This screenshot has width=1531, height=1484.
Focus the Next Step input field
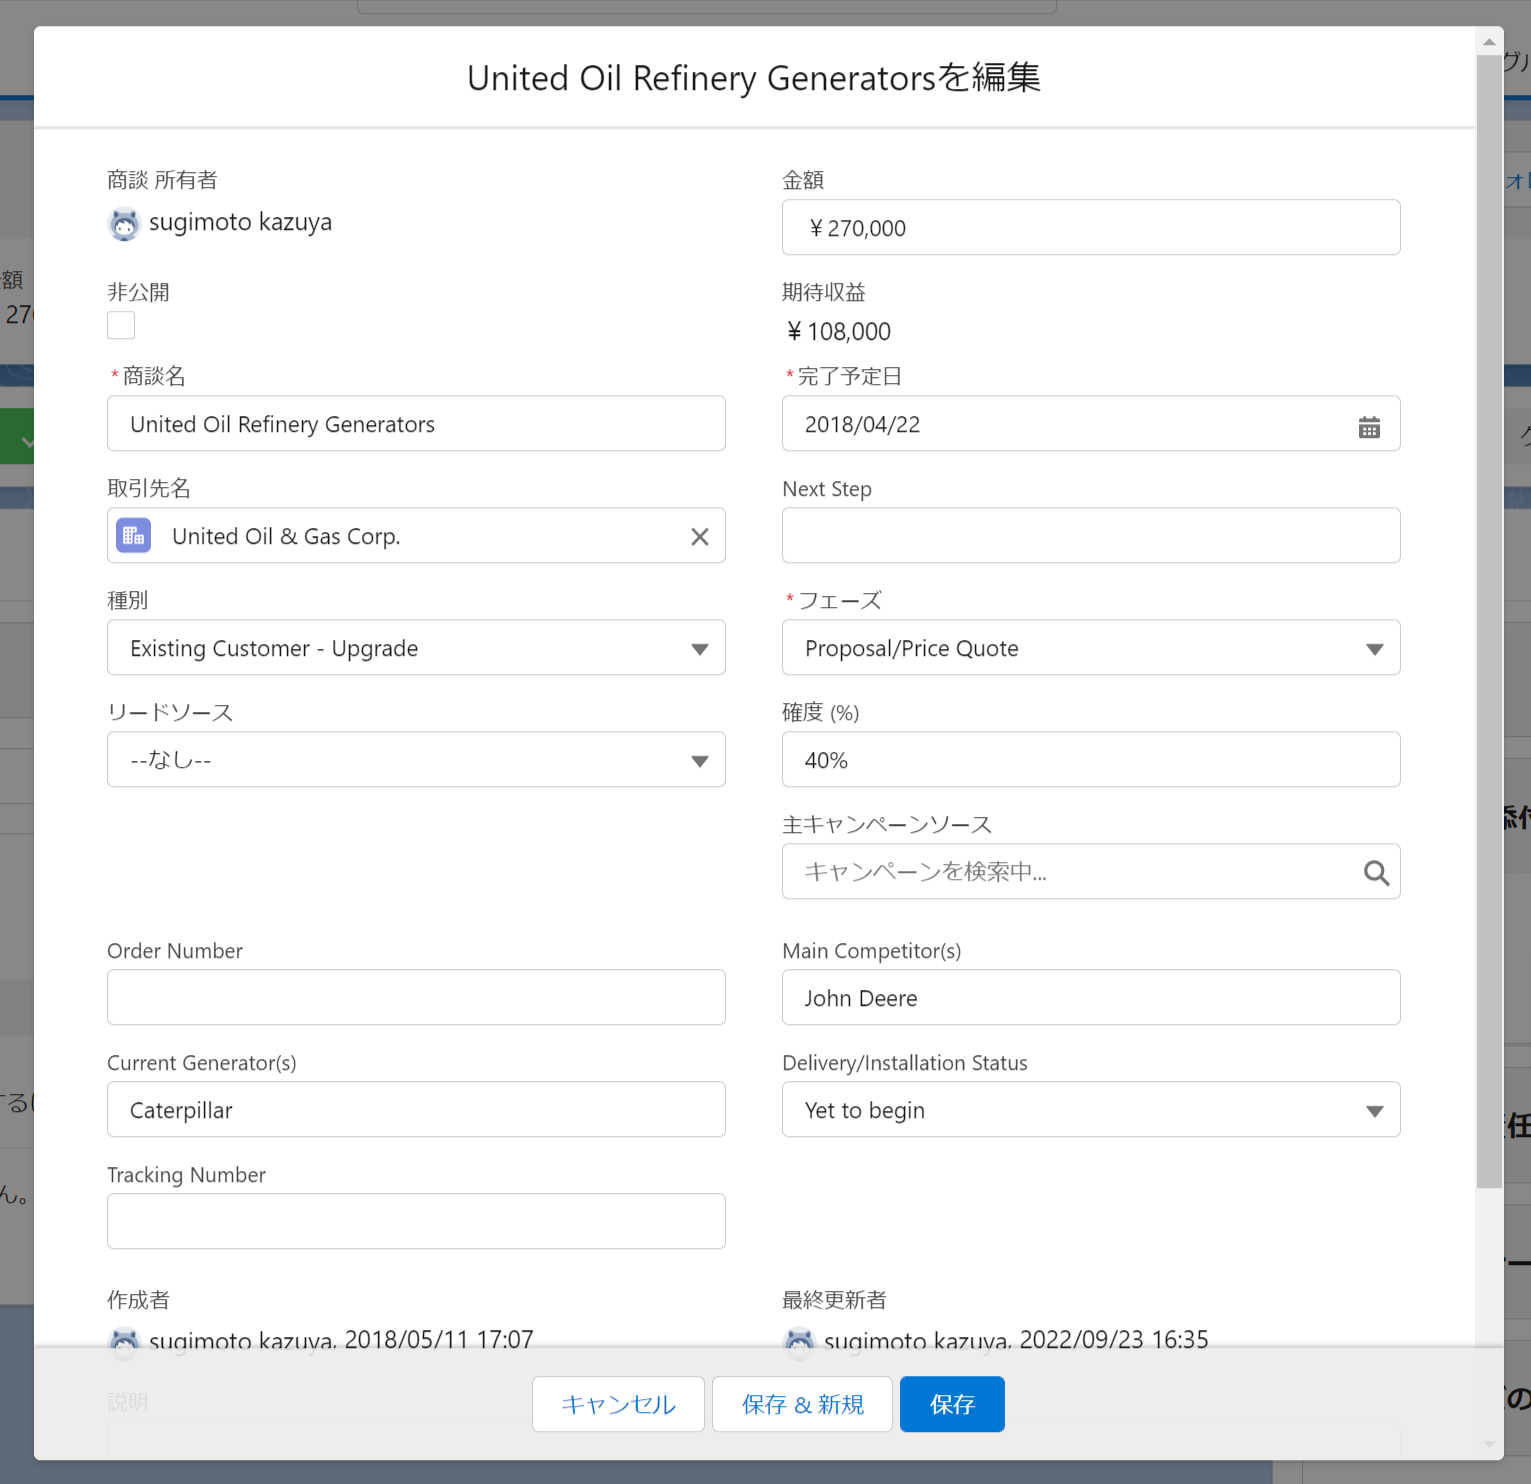(x=1091, y=535)
